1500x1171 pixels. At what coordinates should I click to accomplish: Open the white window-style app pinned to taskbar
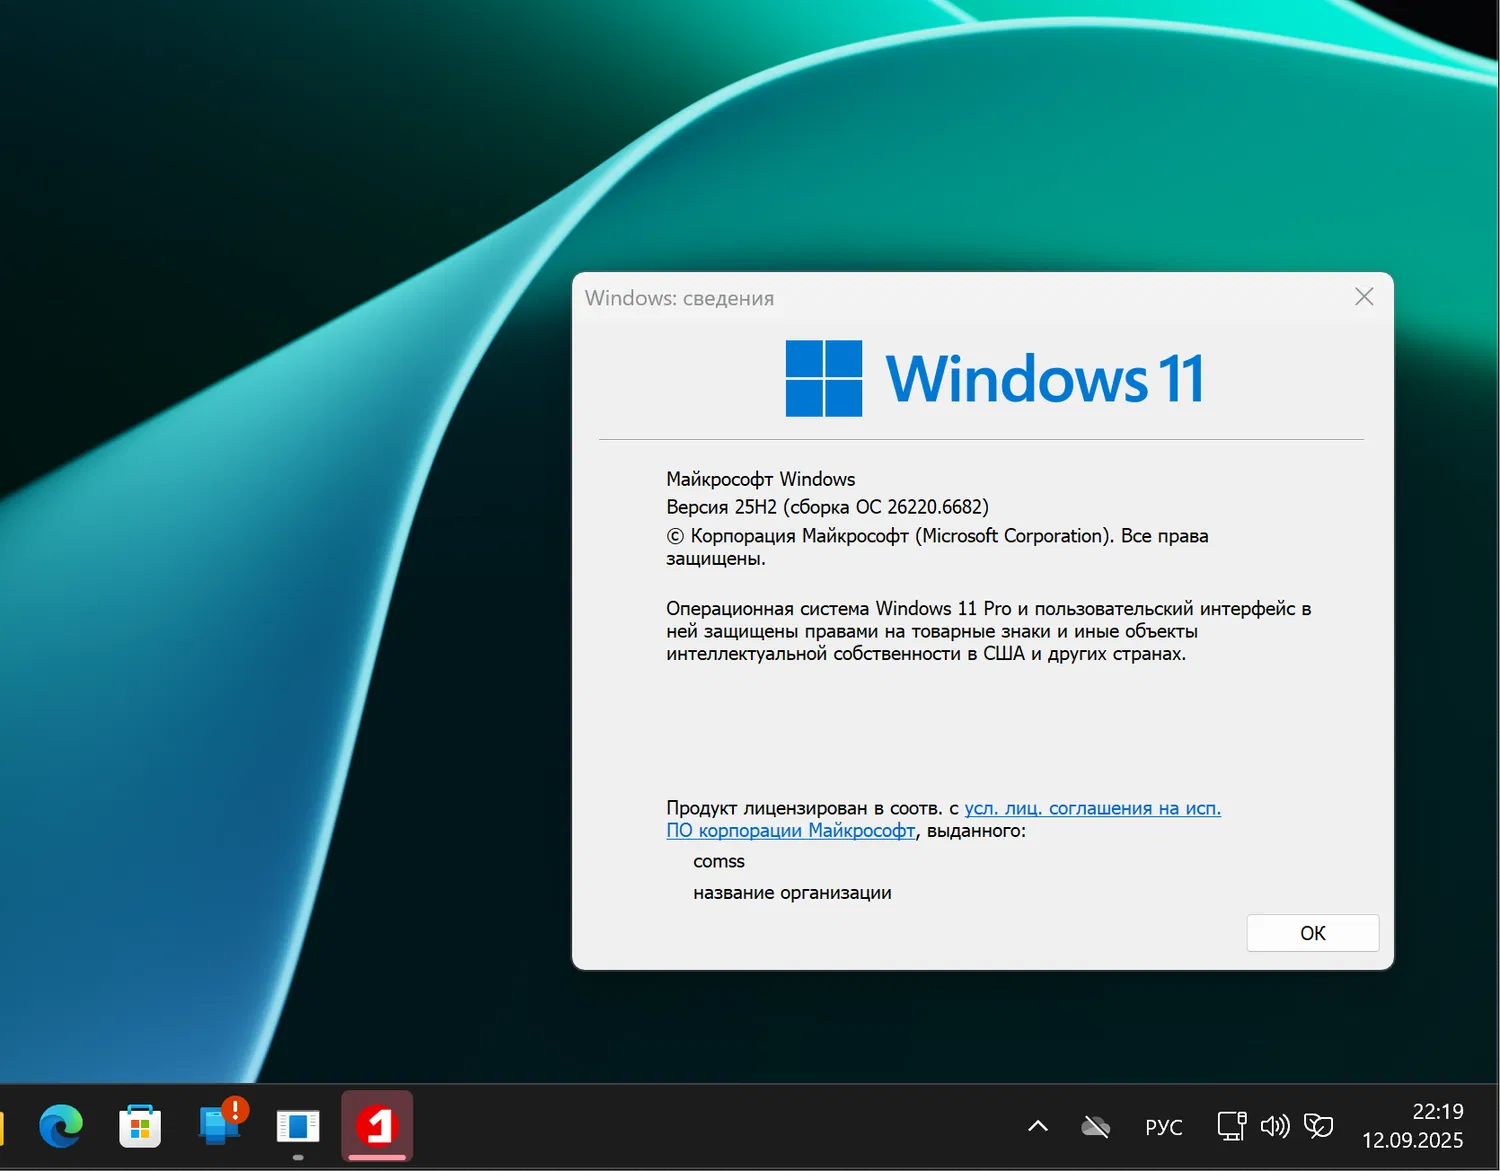[298, 1126]
